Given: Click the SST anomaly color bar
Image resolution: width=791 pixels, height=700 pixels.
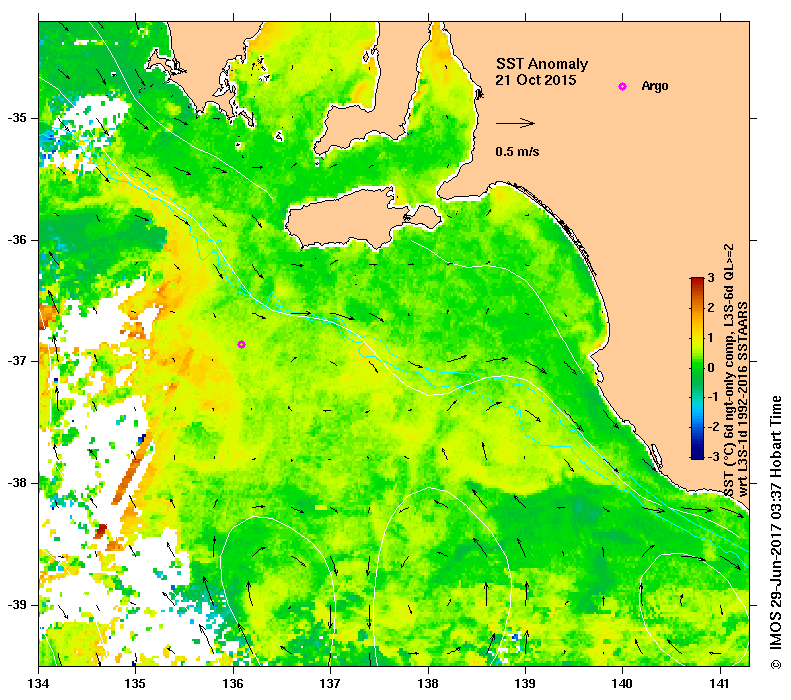Looking at the screenshot, I should coord(697,368).
